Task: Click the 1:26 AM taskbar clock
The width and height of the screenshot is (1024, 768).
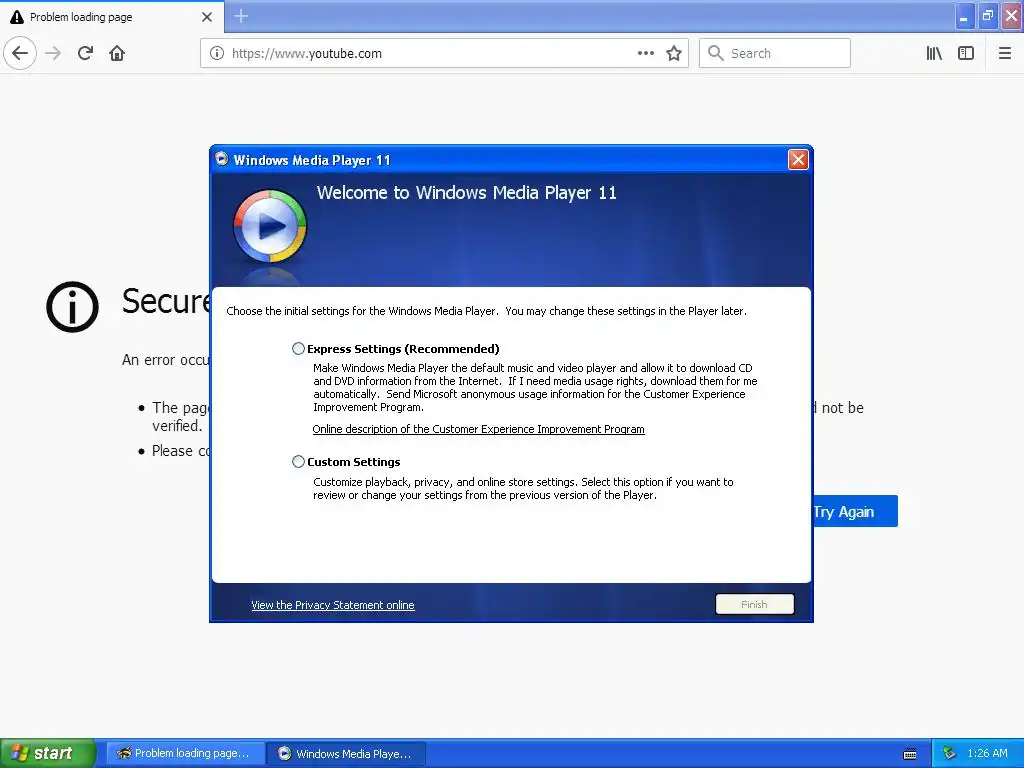Action: [x=987, y=753]
